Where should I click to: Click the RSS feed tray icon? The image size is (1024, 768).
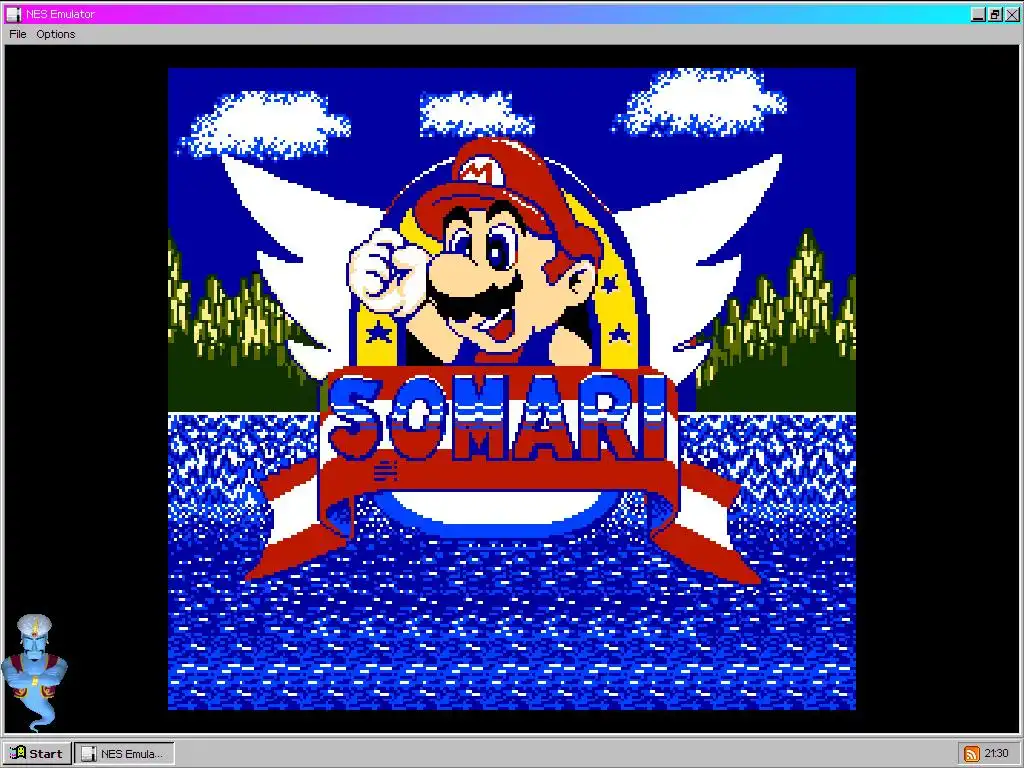(x=972, y=754)
